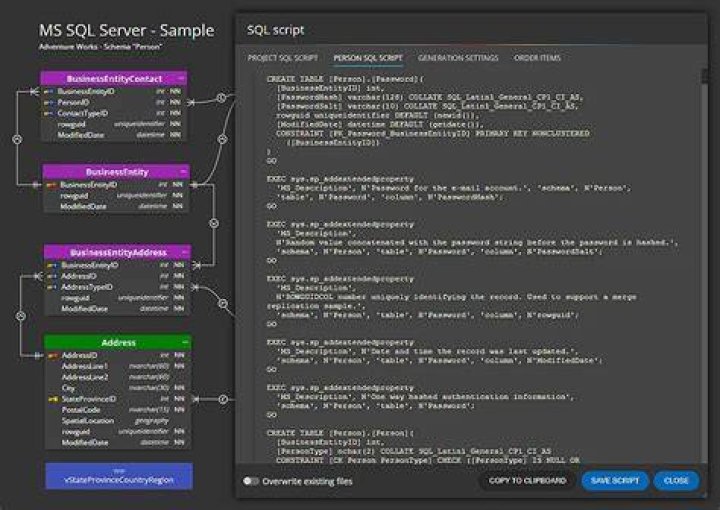Select the AddressLine2 column row
The height and width of the screenshot is (510, 720).
118,377
